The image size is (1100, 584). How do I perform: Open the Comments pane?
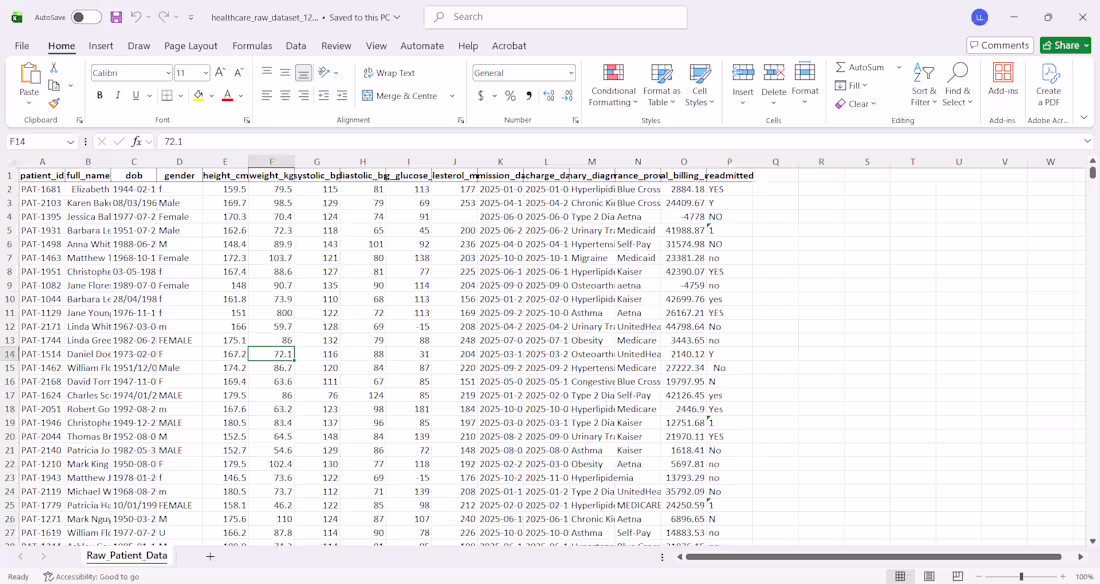[1000, 45]
